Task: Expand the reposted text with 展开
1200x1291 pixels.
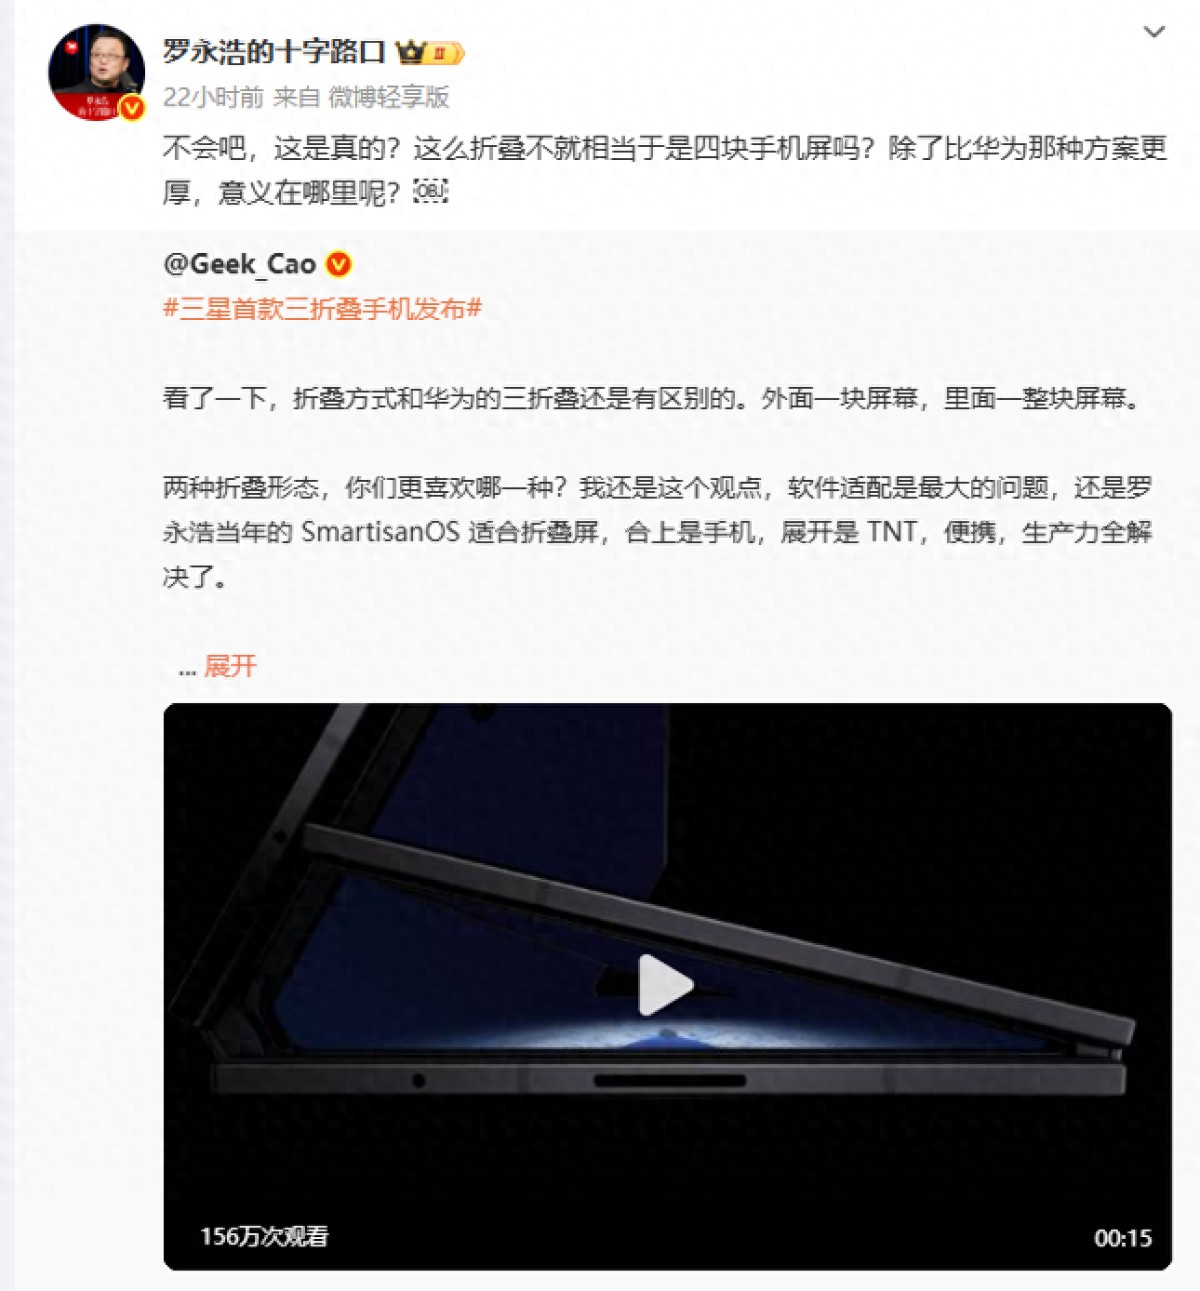Action: click(x=230, y=666)
